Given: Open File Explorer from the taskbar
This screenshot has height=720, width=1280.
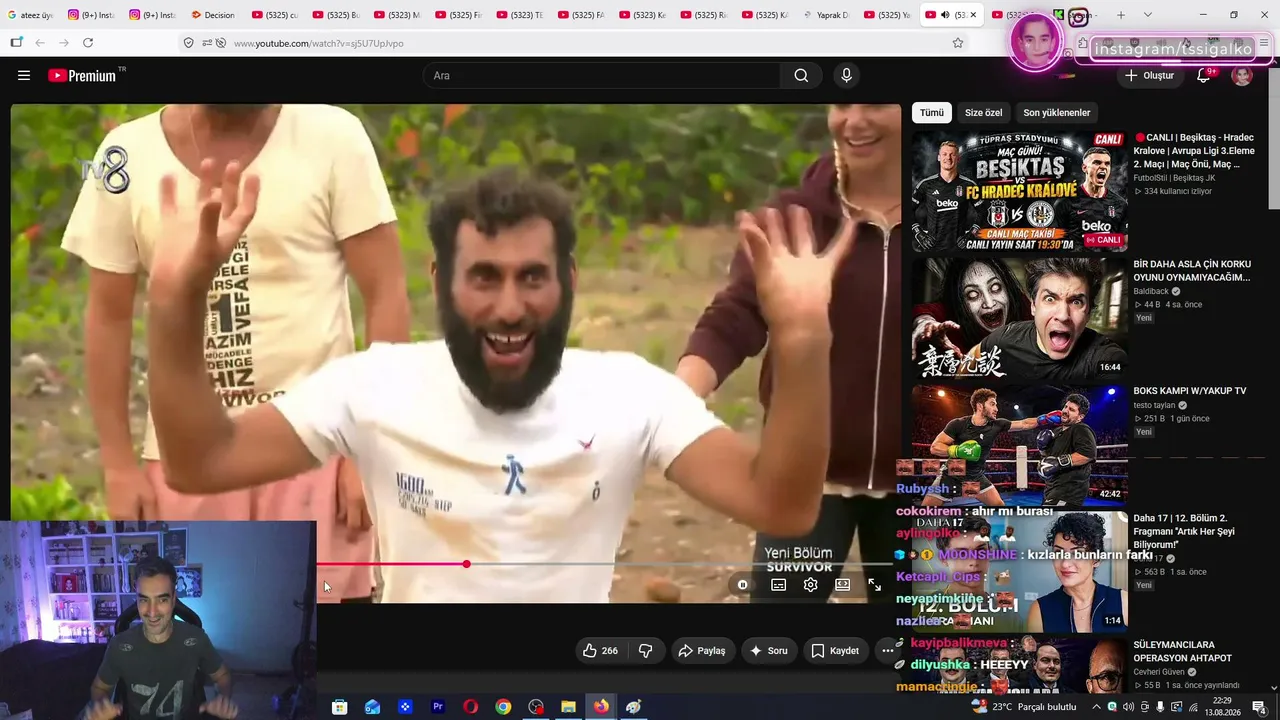Looking at the screenshot, I should (x=568, y=707).
